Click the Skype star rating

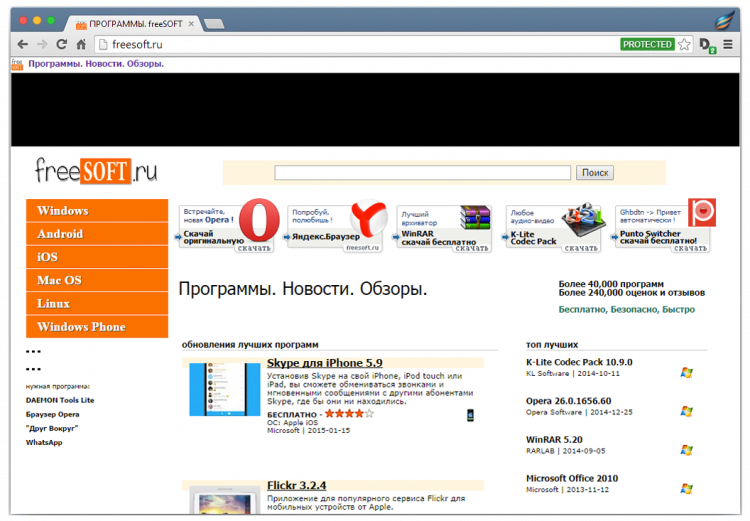pos(349,414)
